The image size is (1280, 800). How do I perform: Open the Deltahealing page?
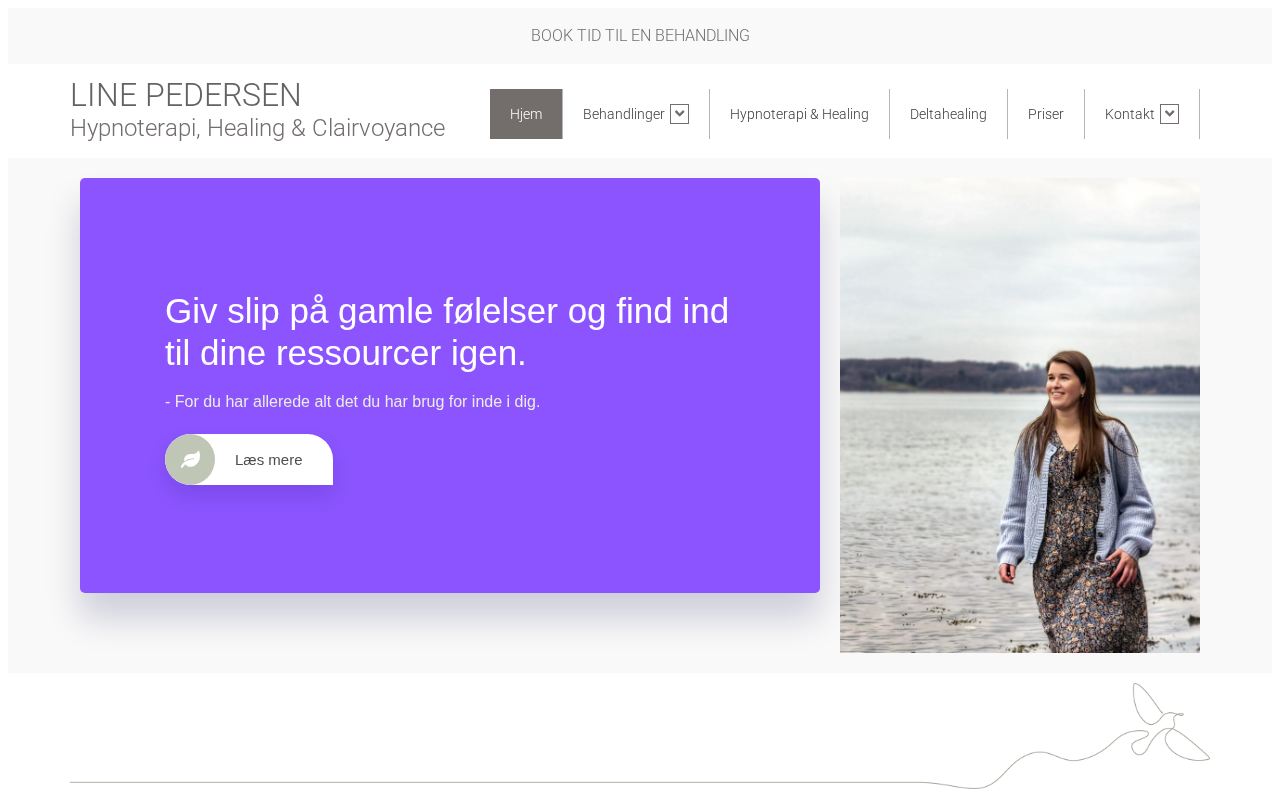(948, 114)
